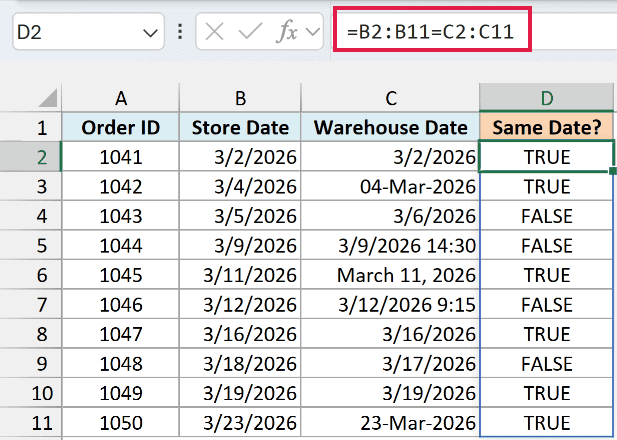The width and height of the screenshot is (617, 440).
Task: Select cell with Order ID 1041
Action: tap(121, 157)
